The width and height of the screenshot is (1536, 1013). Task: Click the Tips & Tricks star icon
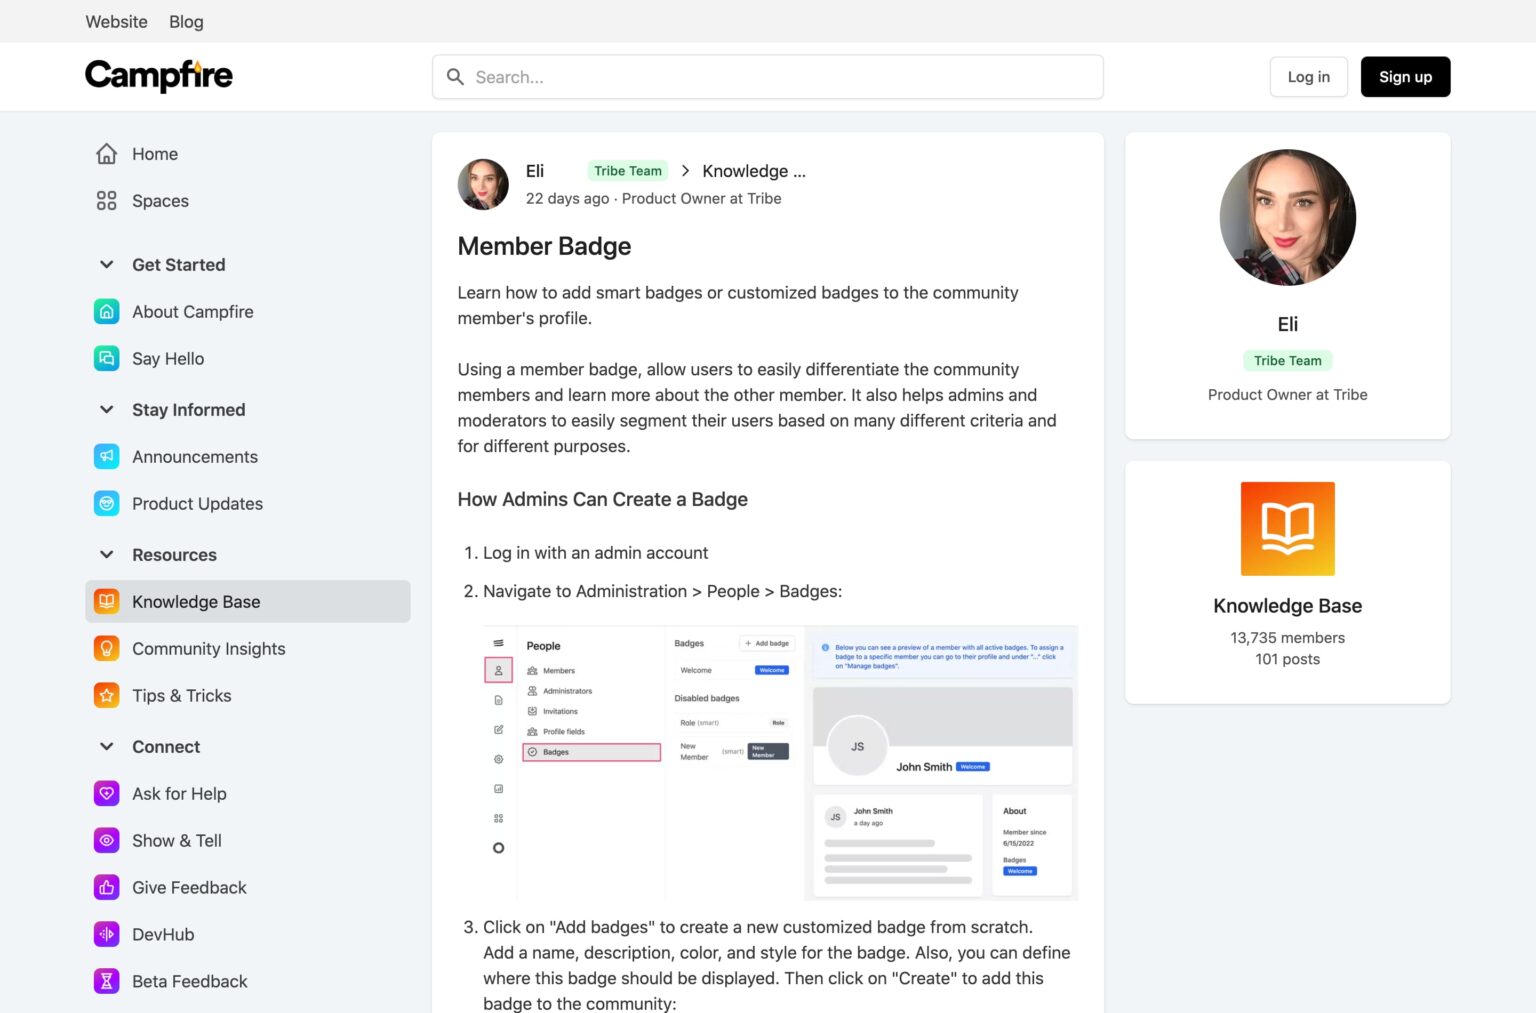[107, 695]
